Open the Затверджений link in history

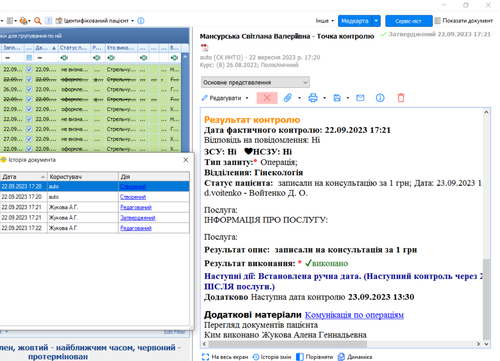(138, 218)
